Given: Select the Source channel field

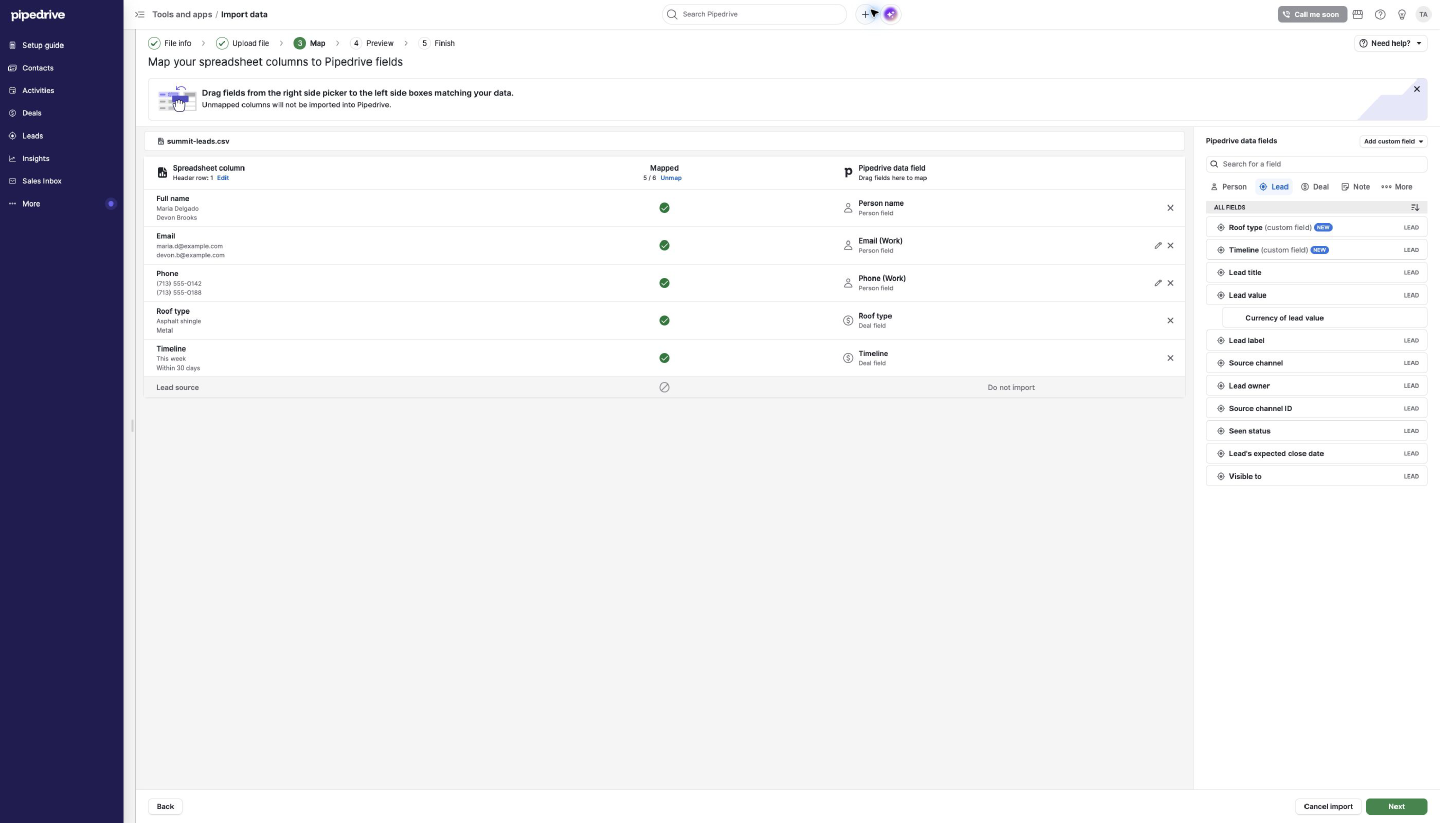Looking at the screenshot, I should click(x=1316, y=363).
